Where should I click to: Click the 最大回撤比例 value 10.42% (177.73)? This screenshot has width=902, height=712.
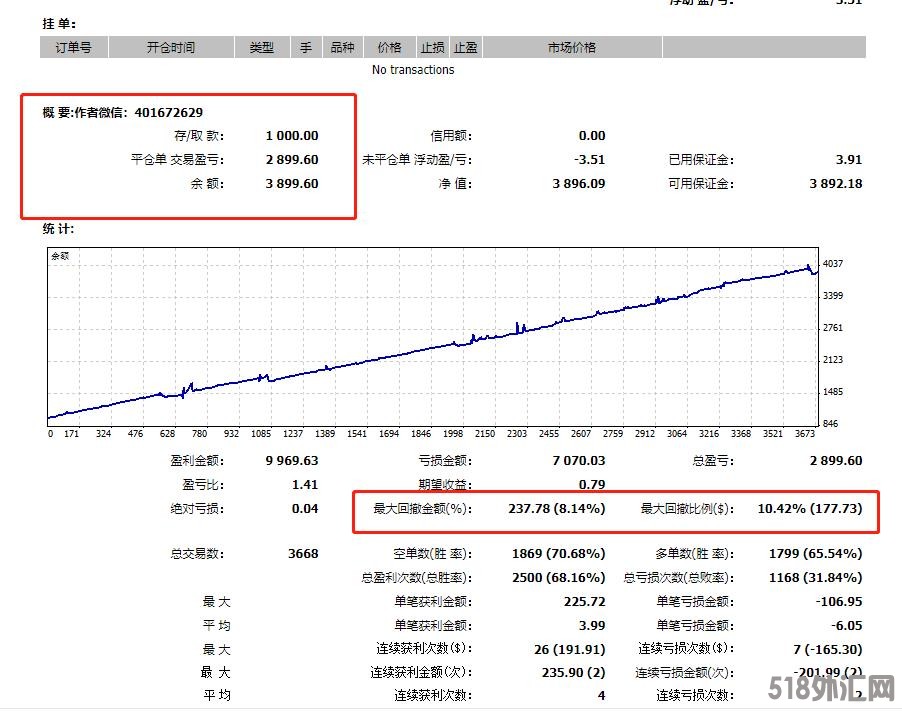click(809, 509)
